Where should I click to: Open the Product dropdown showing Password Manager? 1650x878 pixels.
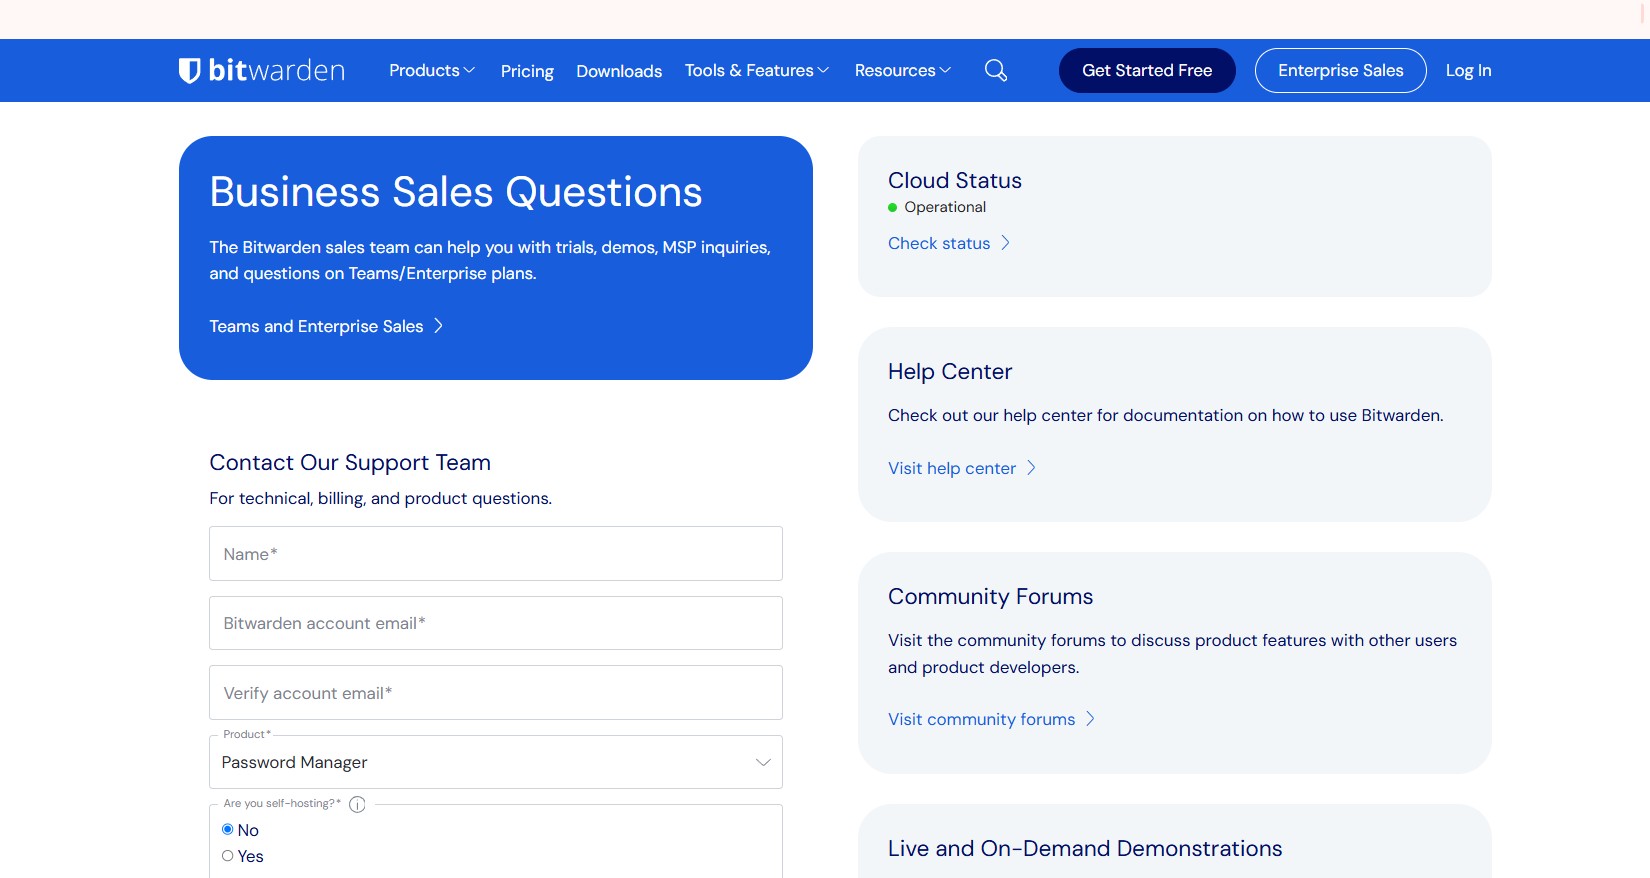[x=496, y=762]
